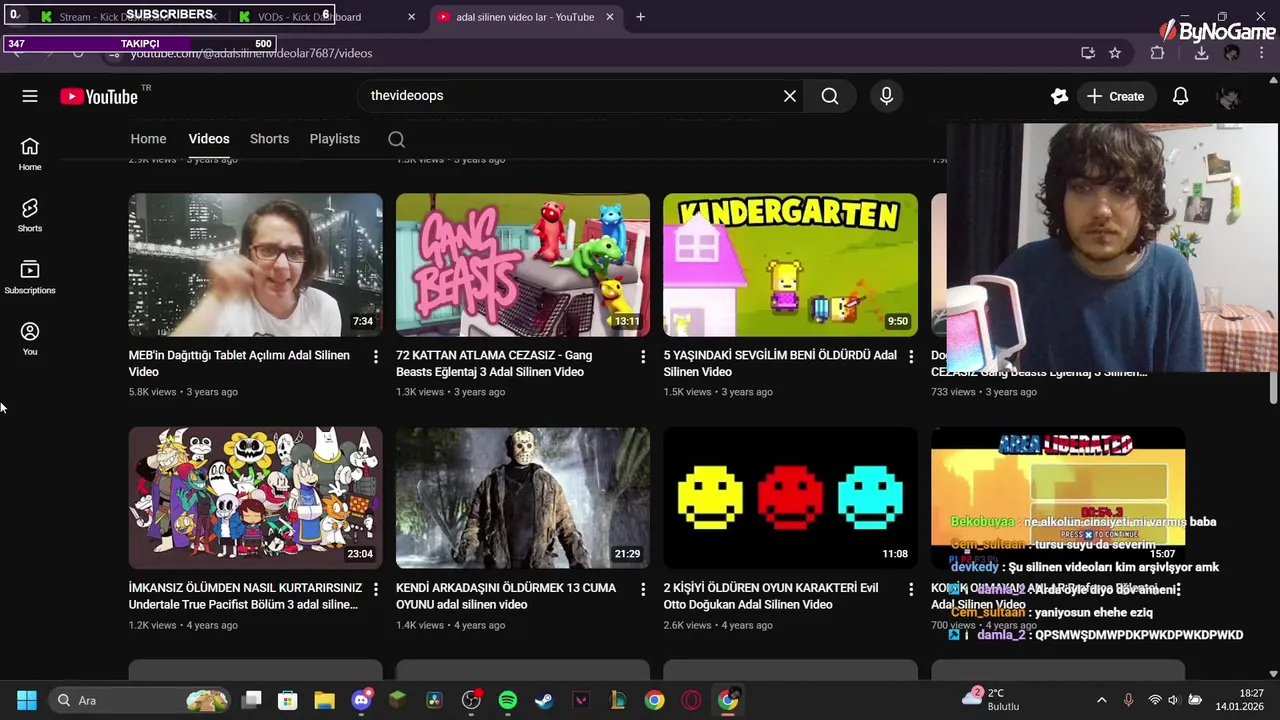The image size is (1280, 720).
Task: Click the Windows taskbar search box
Action: tap(140, 700)
